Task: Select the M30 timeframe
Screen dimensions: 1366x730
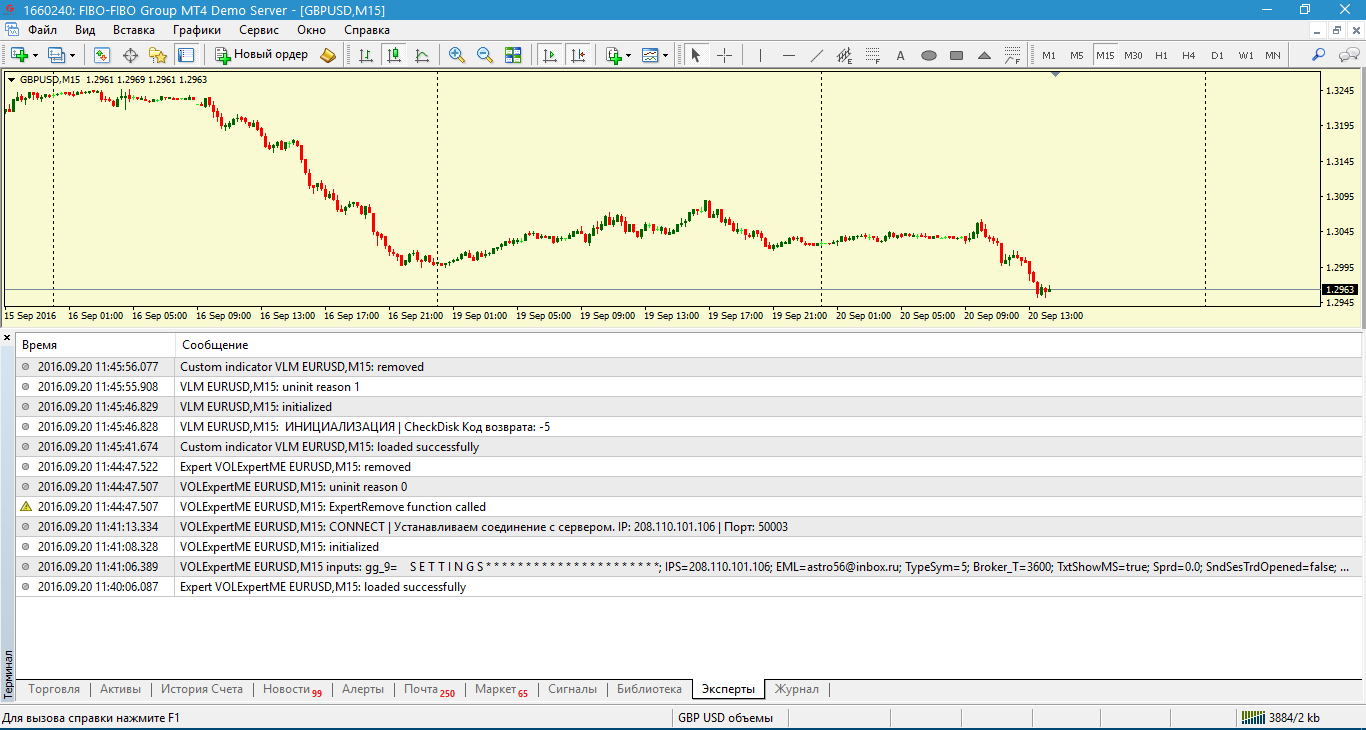Action: pyautogui.click(x=1133, y=55)
